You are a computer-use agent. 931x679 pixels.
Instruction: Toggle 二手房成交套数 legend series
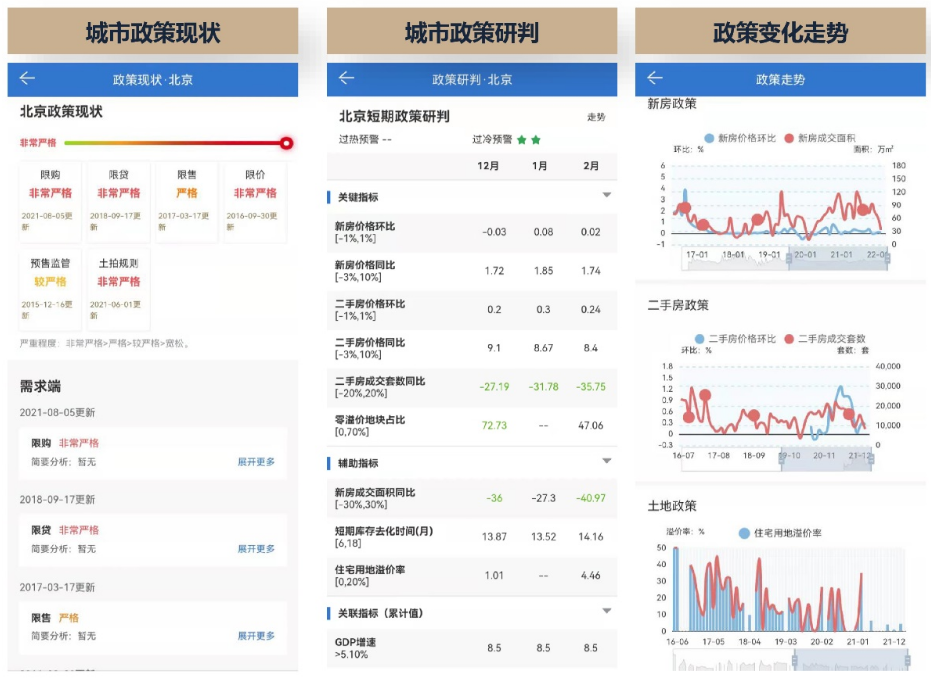(x=825, y=339)
